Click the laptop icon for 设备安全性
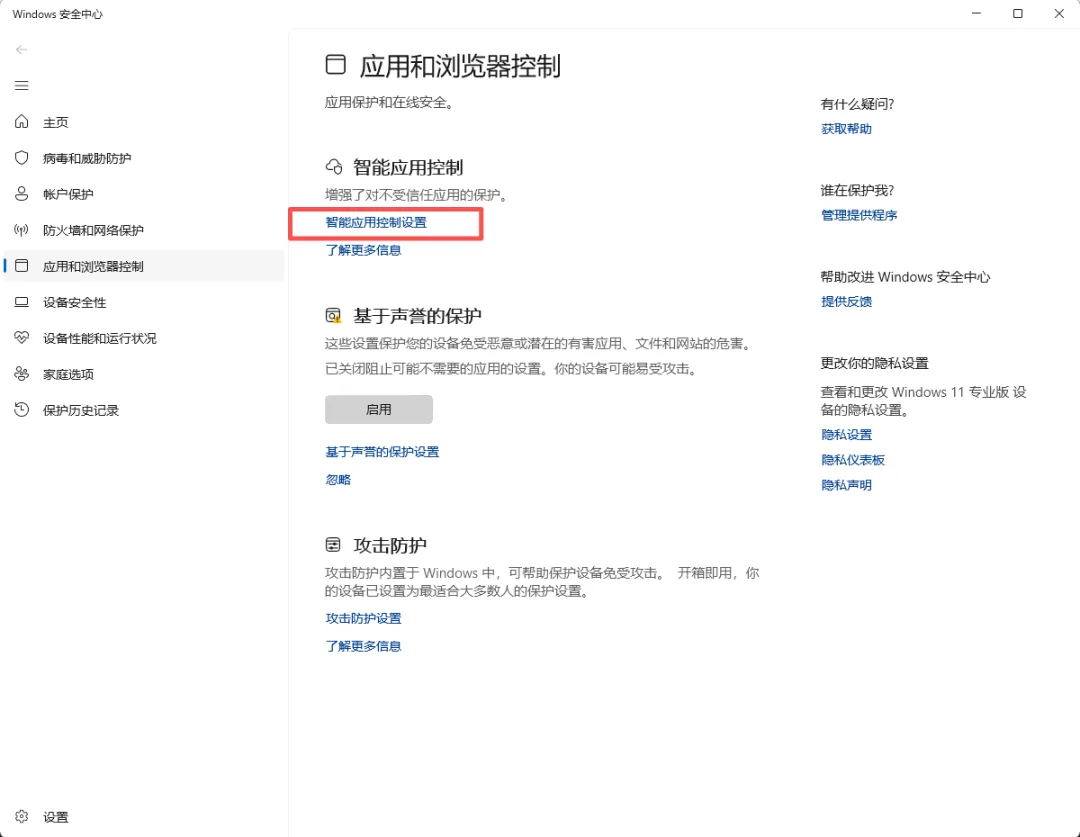This screenshot has height=837, width=1080. point(21,302)
